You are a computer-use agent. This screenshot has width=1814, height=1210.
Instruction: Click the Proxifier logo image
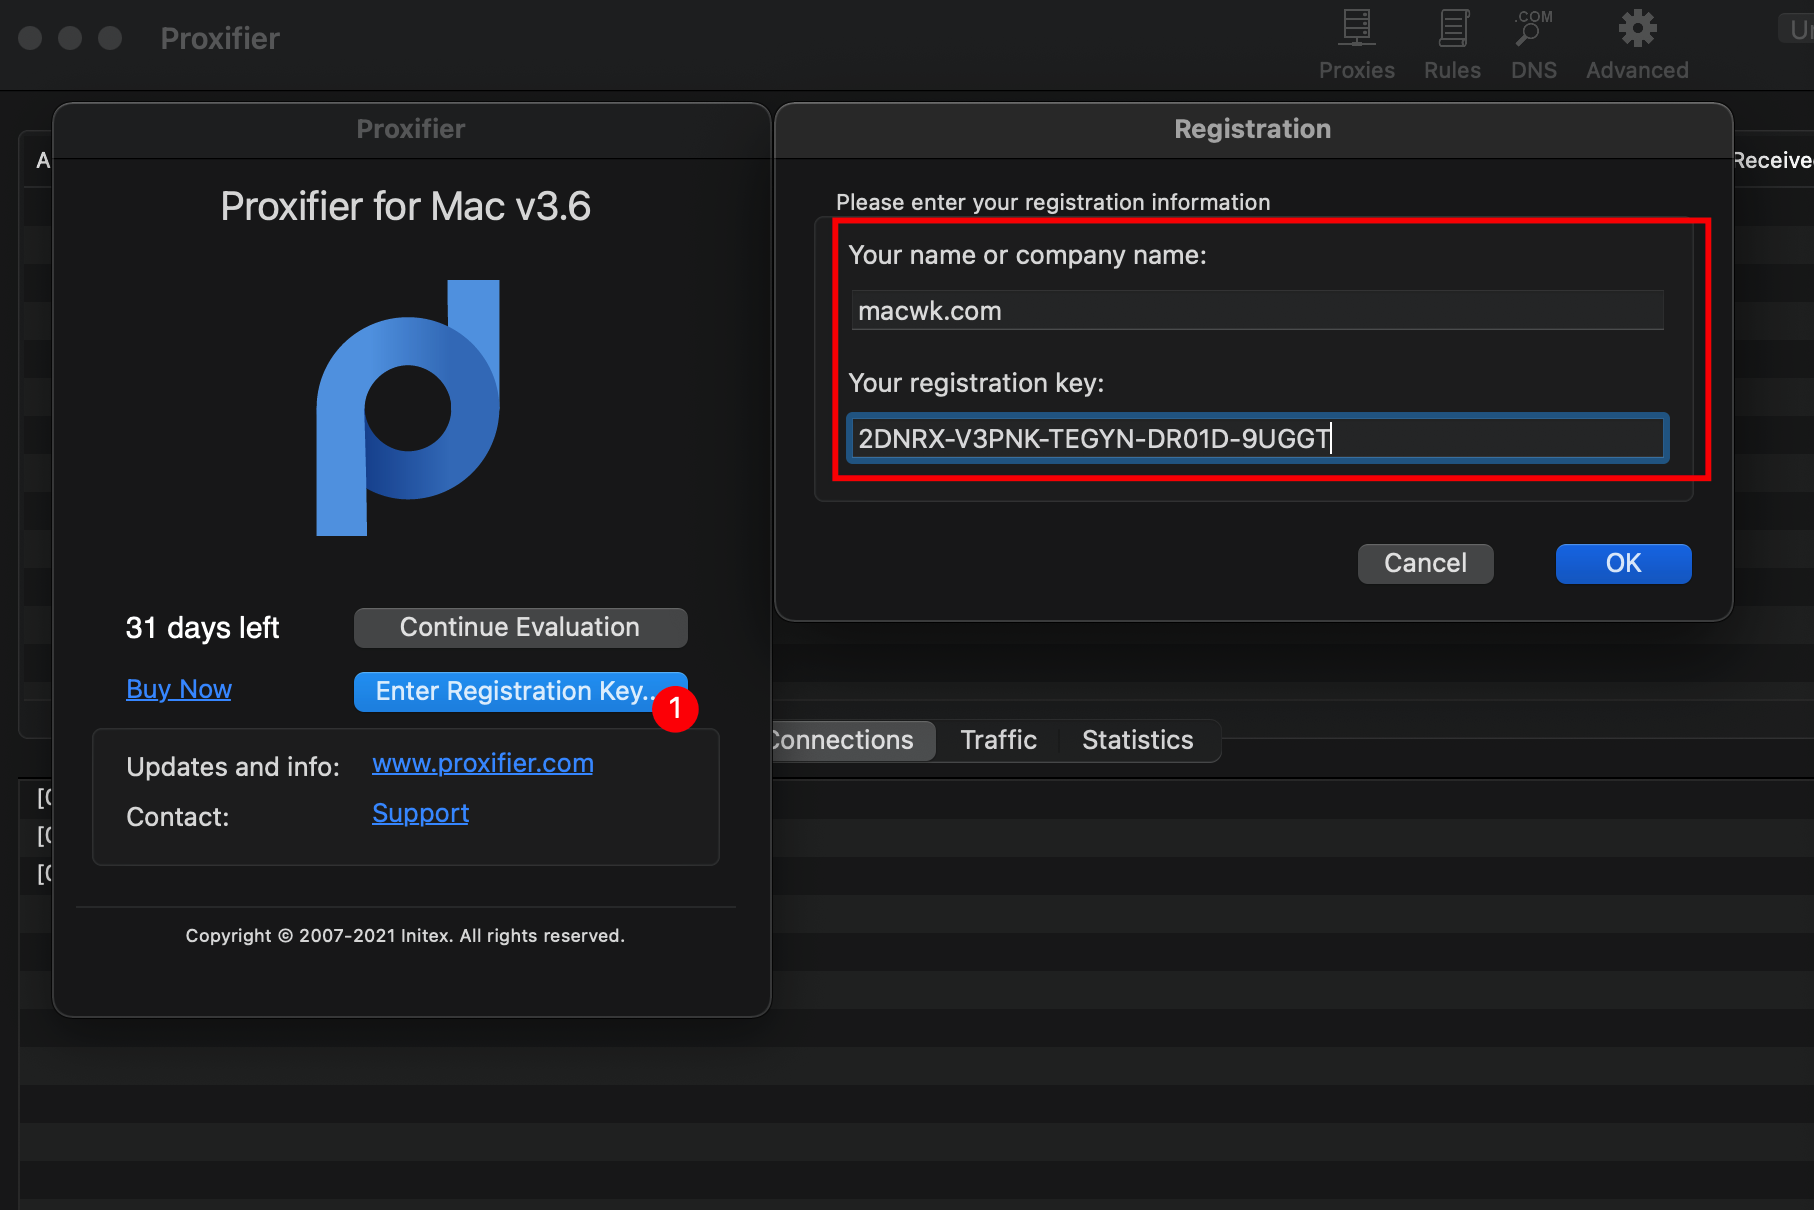tap(408, 408)
